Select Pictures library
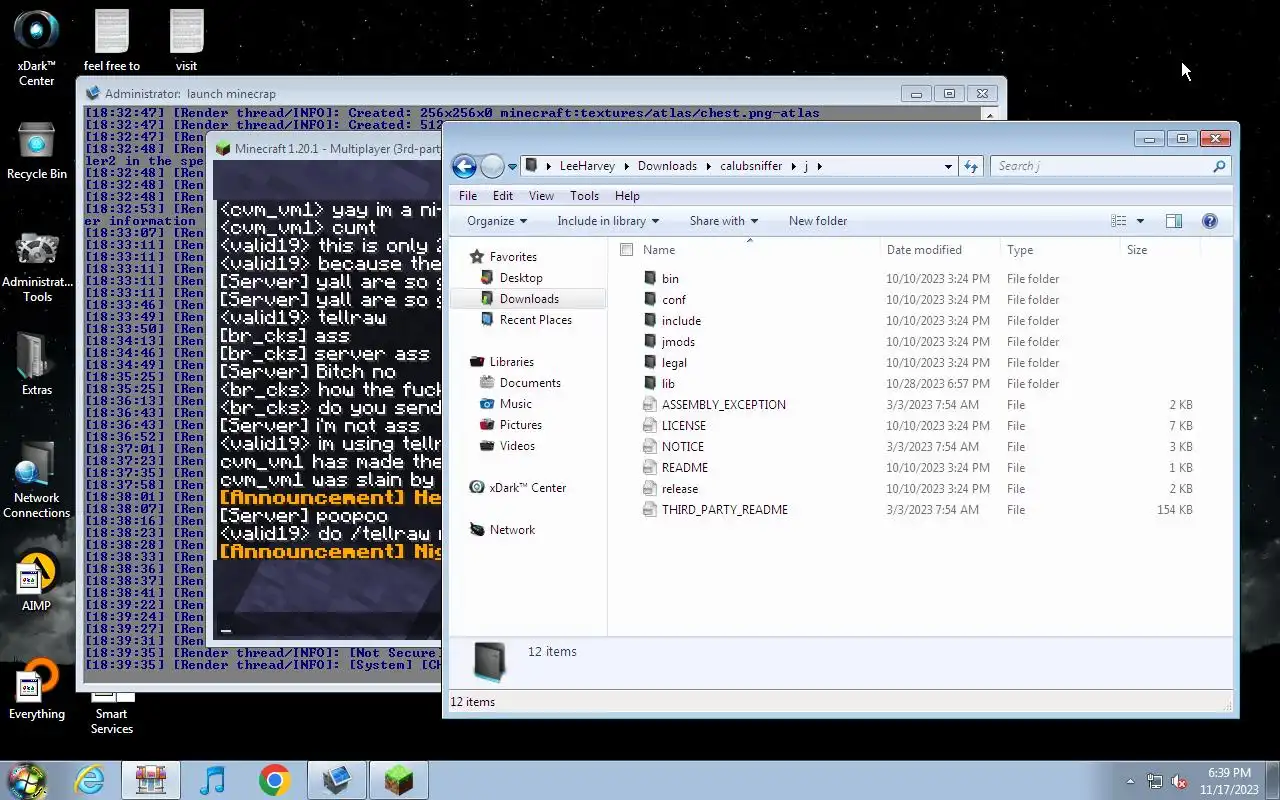This screenshot has width=1280, height=800. pos(520,425)
